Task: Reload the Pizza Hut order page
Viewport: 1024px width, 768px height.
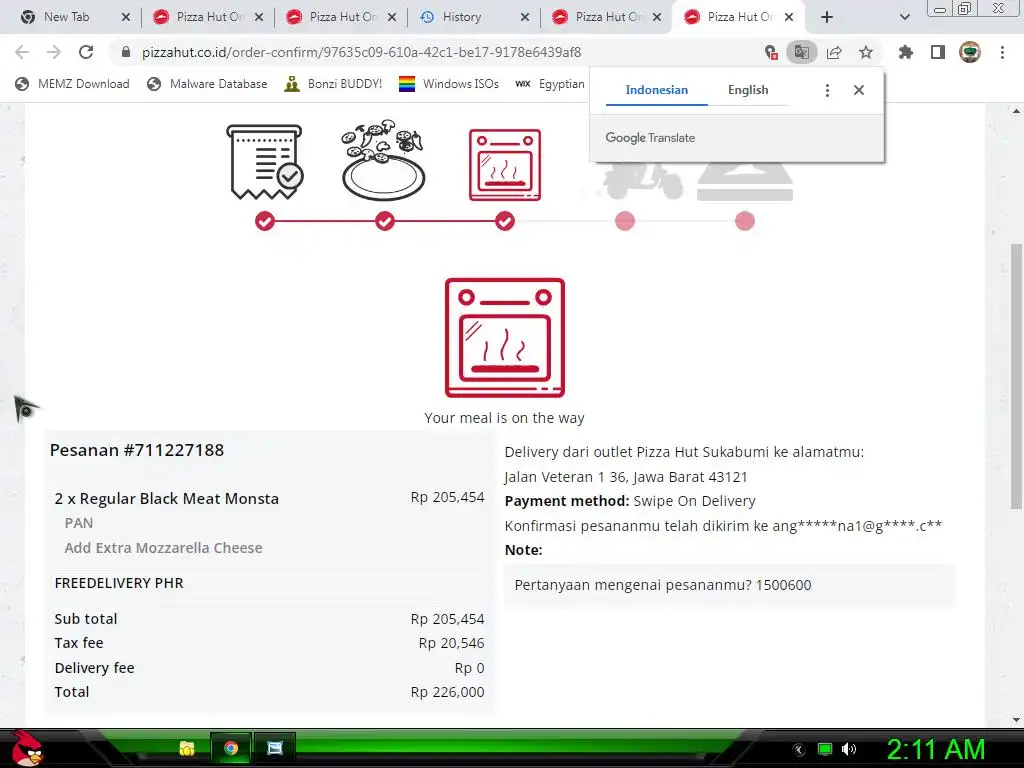Action: click(x=86, y=52)
